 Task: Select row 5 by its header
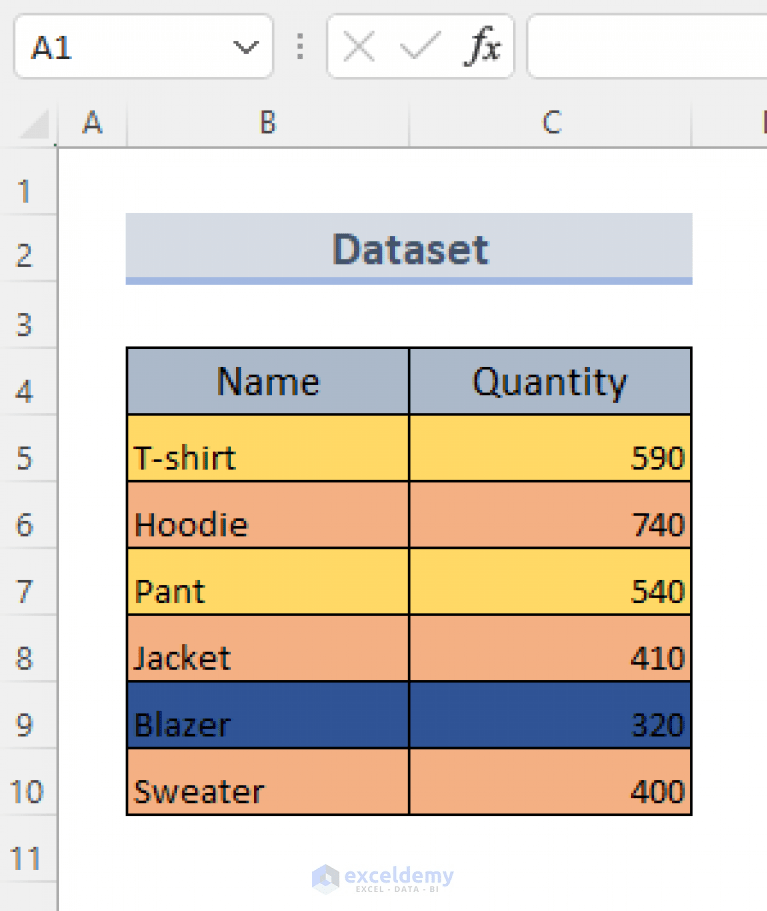coord(29,457)
